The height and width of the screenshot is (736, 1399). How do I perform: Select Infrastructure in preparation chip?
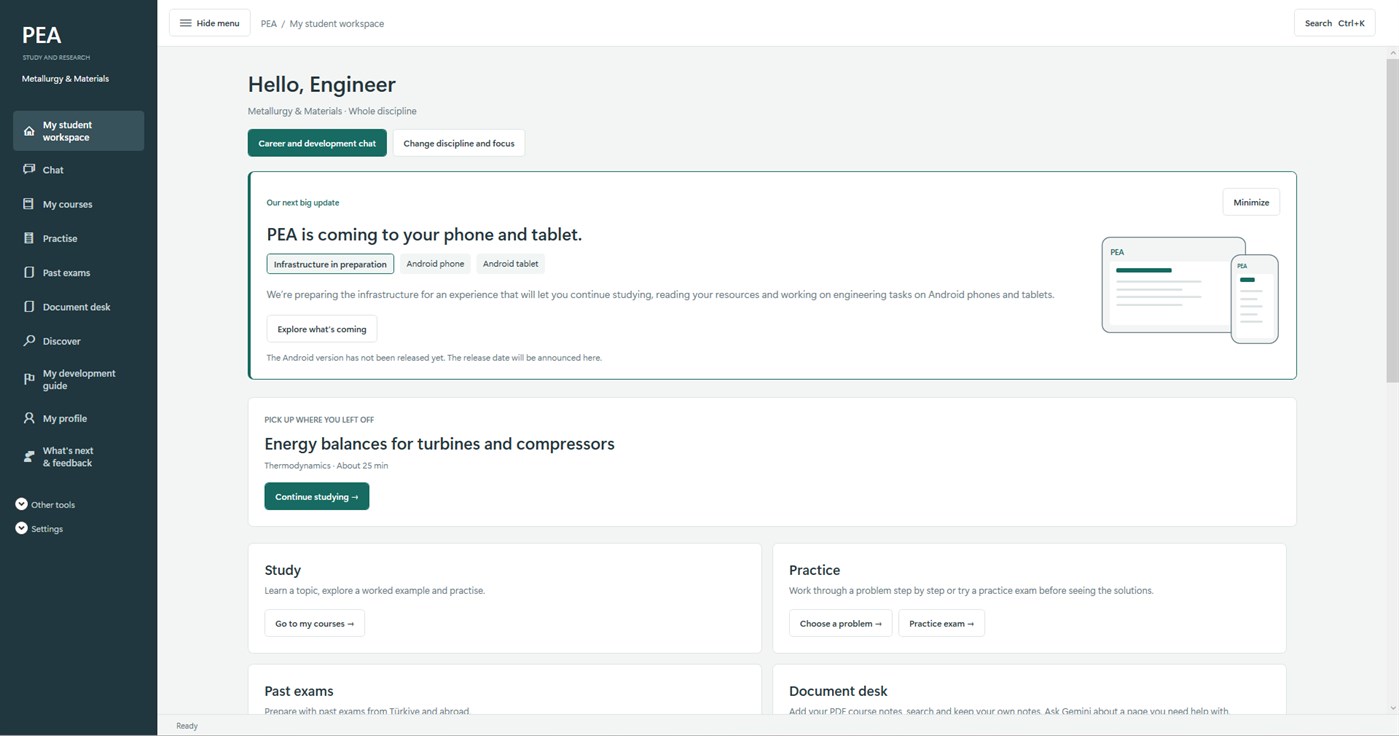tap(330, 264)
